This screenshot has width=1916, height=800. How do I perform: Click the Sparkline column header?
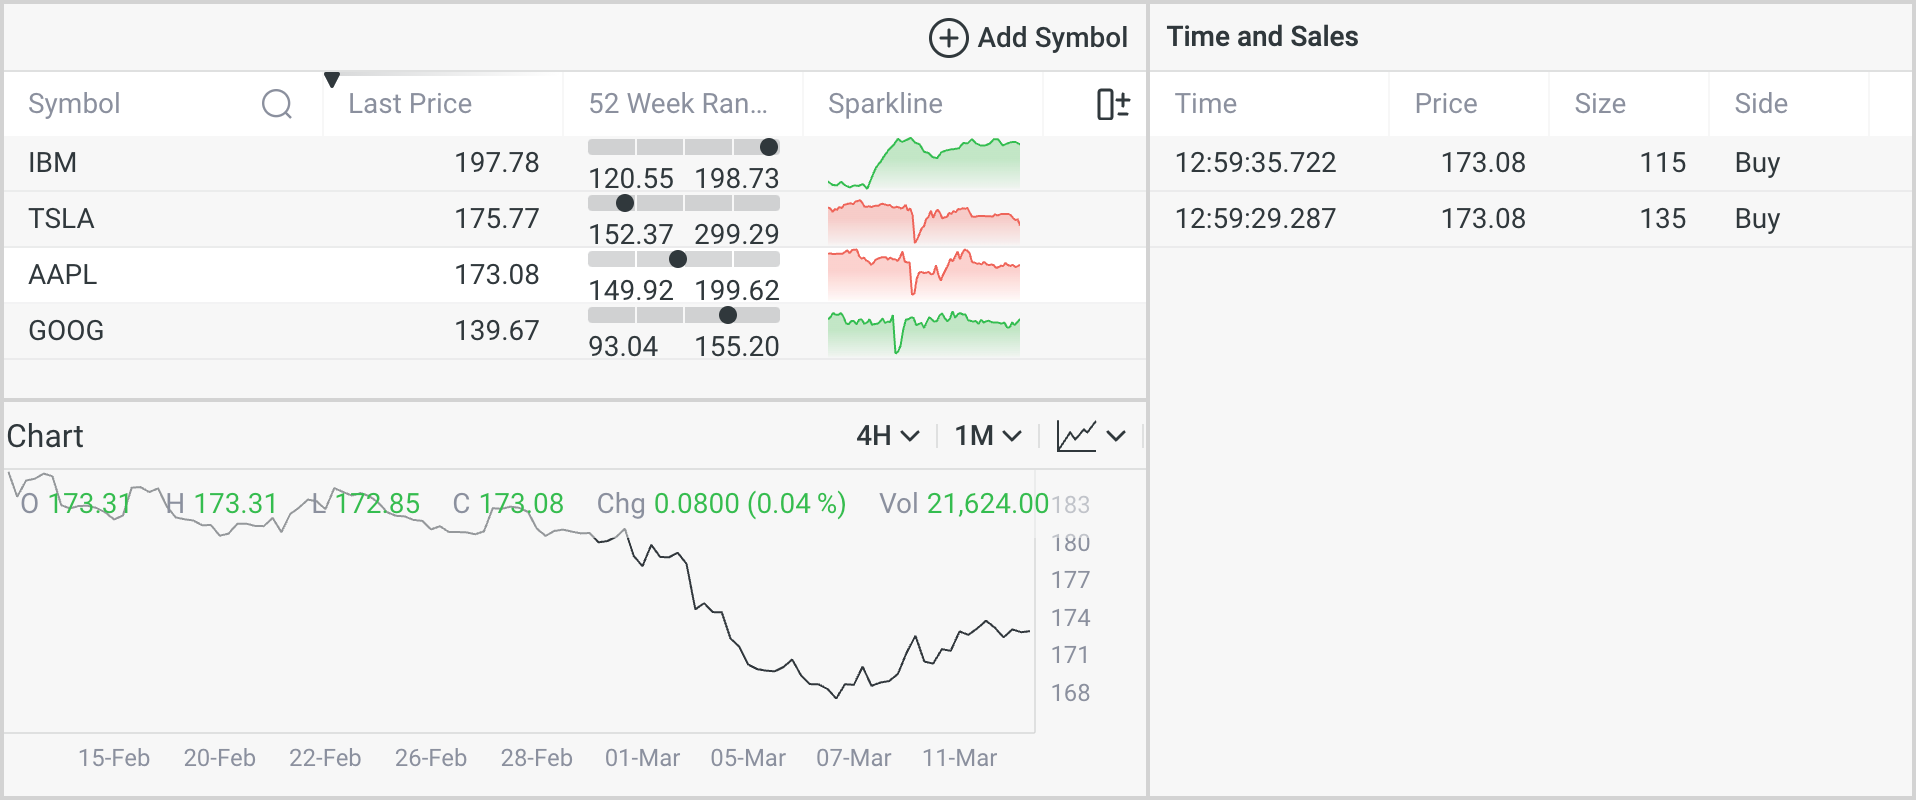(885, 104)
